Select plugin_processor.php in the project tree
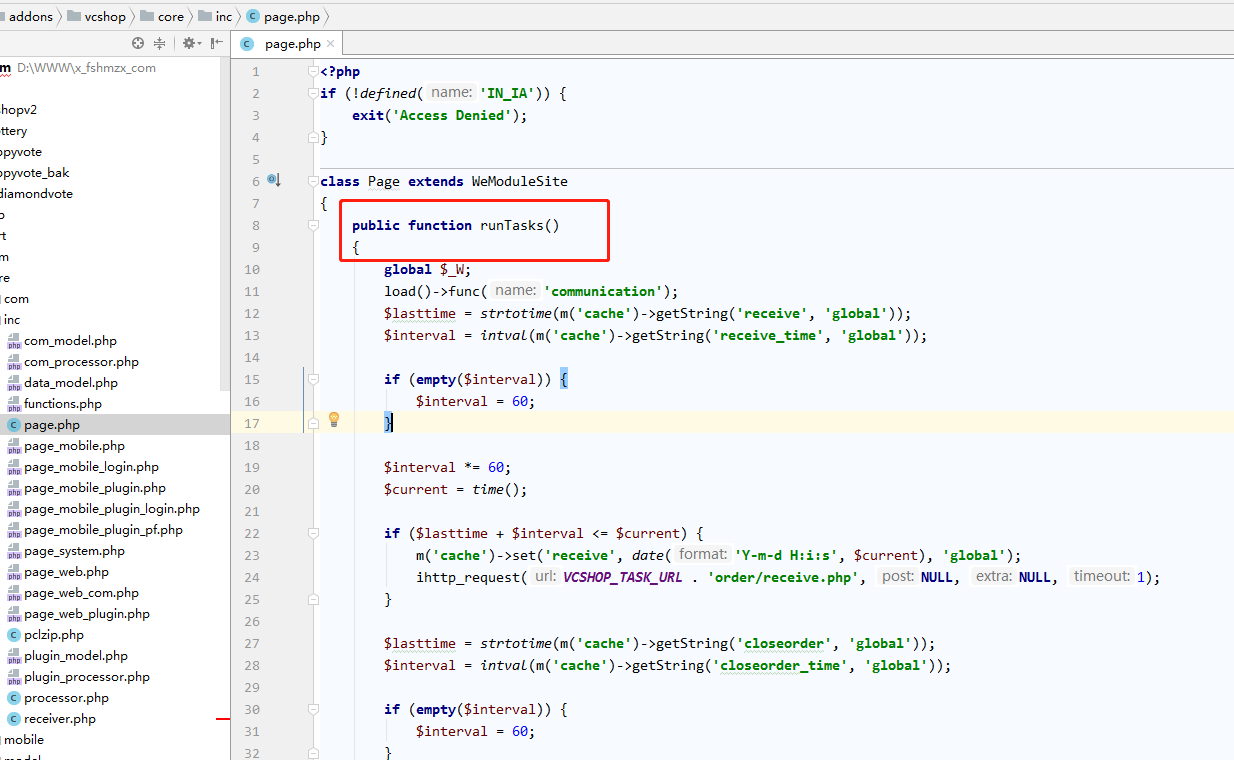 click(x=87, y=677)
